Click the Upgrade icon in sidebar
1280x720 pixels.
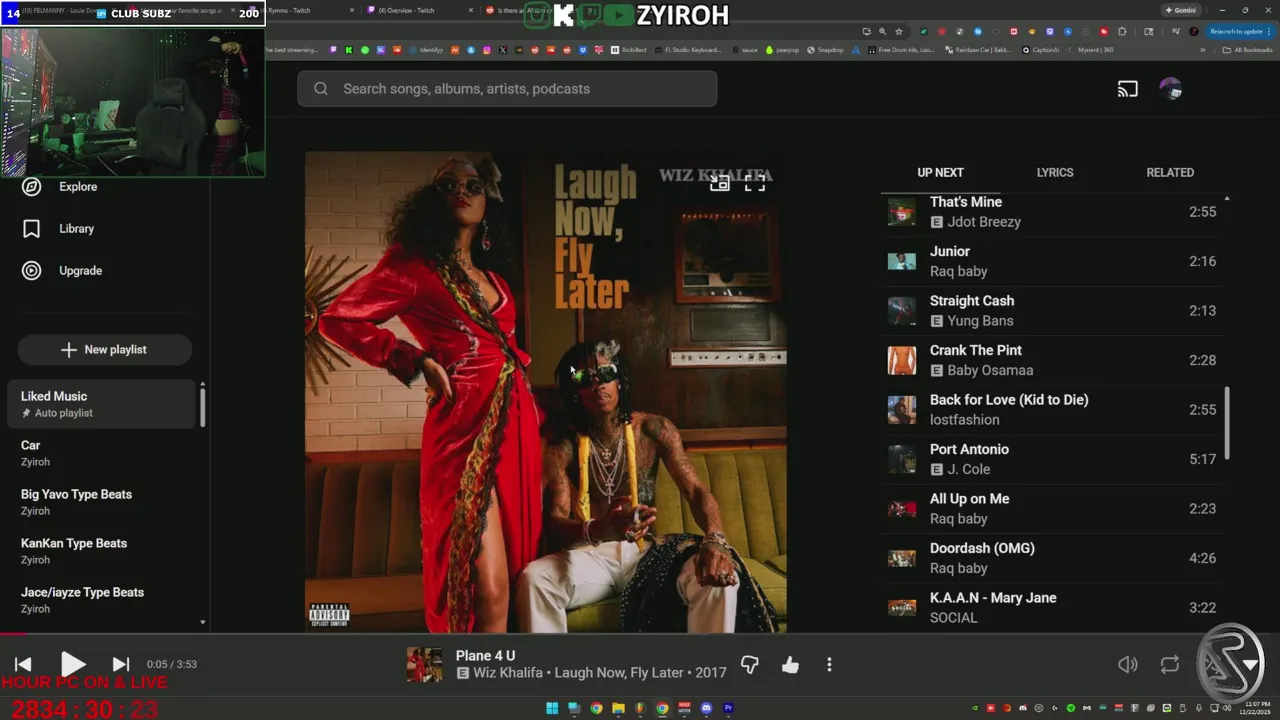pyautogui.click(x=32, y=271)
